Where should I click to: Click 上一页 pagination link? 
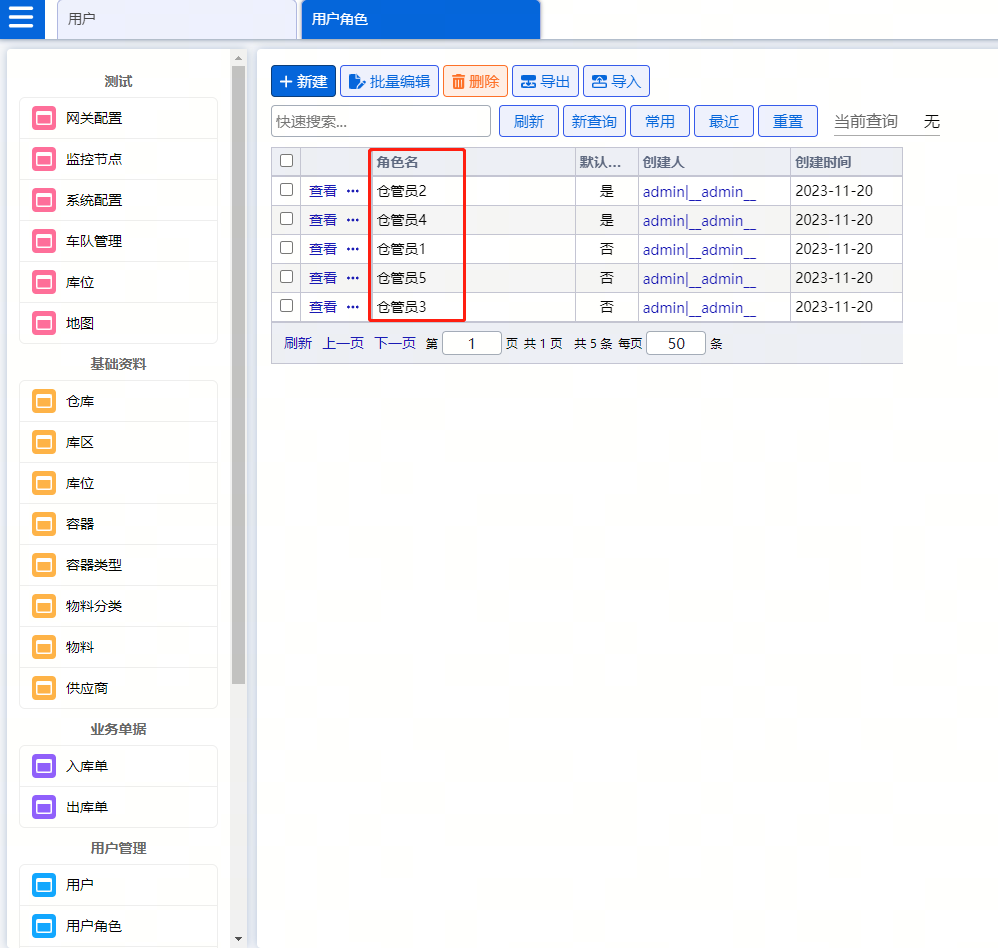click(x=343, y=343)
